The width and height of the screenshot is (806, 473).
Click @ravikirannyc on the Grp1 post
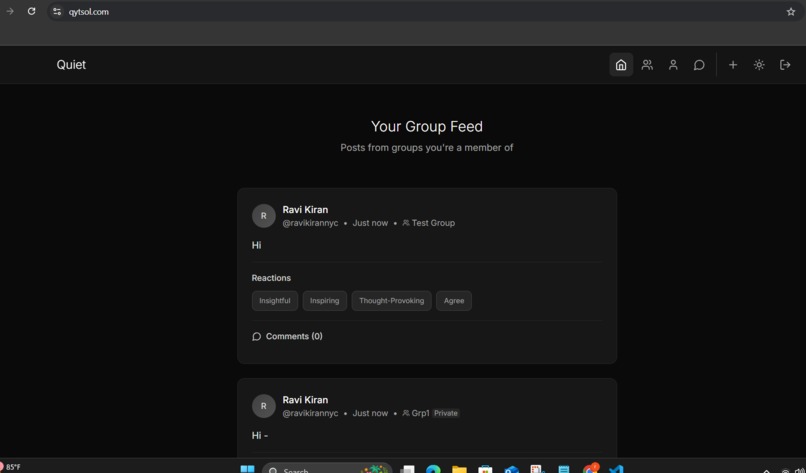310,413
